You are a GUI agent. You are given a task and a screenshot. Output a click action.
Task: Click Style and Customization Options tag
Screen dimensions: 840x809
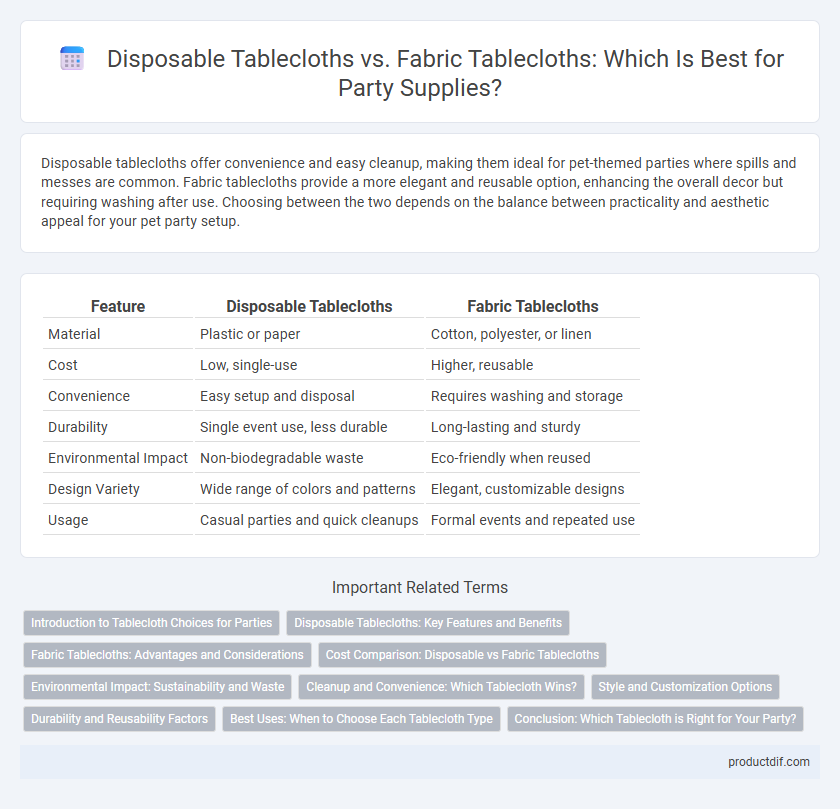685,687
